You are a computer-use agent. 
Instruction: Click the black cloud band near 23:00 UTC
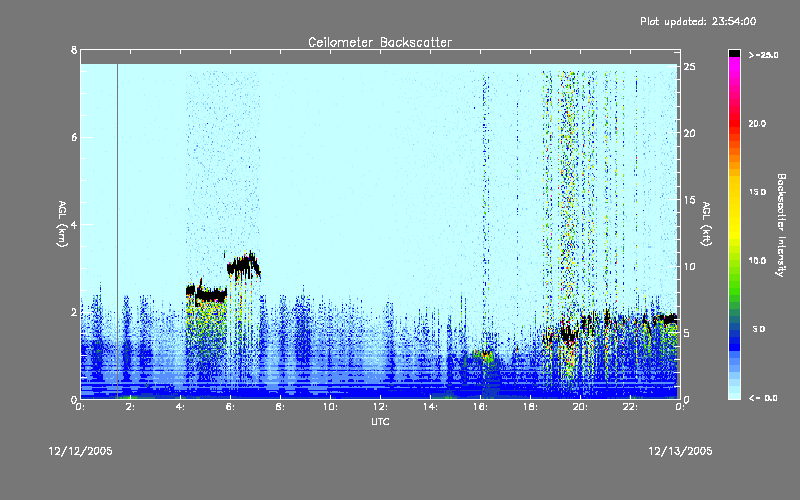click(666, 319)
